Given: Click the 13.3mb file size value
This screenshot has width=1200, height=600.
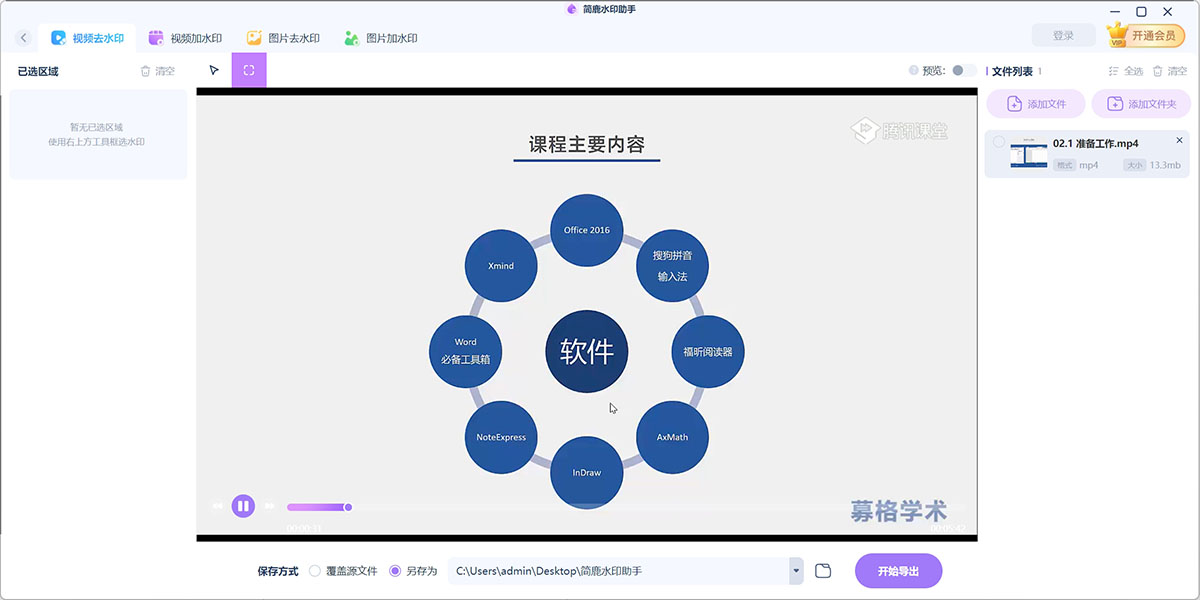Looking at the screenshot, I should click(1165, 165).
